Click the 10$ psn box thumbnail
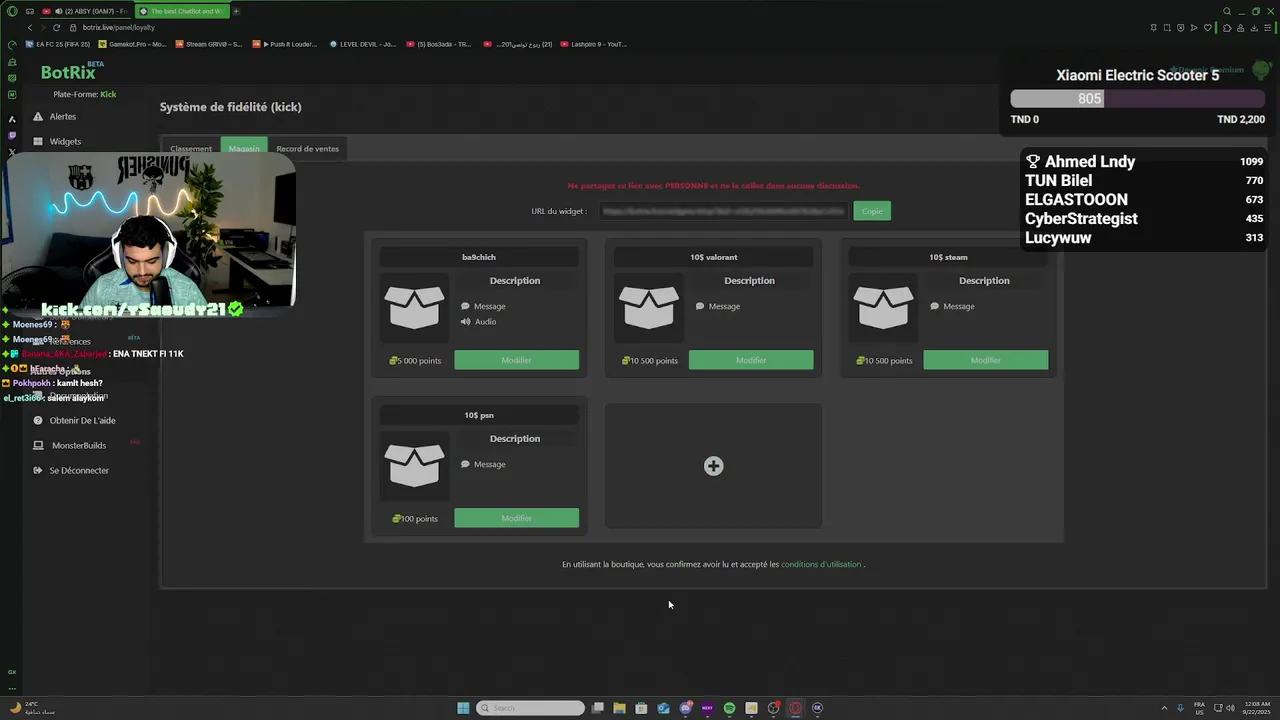This screenshot has height=720, width=1280. [x=414, y=465]
